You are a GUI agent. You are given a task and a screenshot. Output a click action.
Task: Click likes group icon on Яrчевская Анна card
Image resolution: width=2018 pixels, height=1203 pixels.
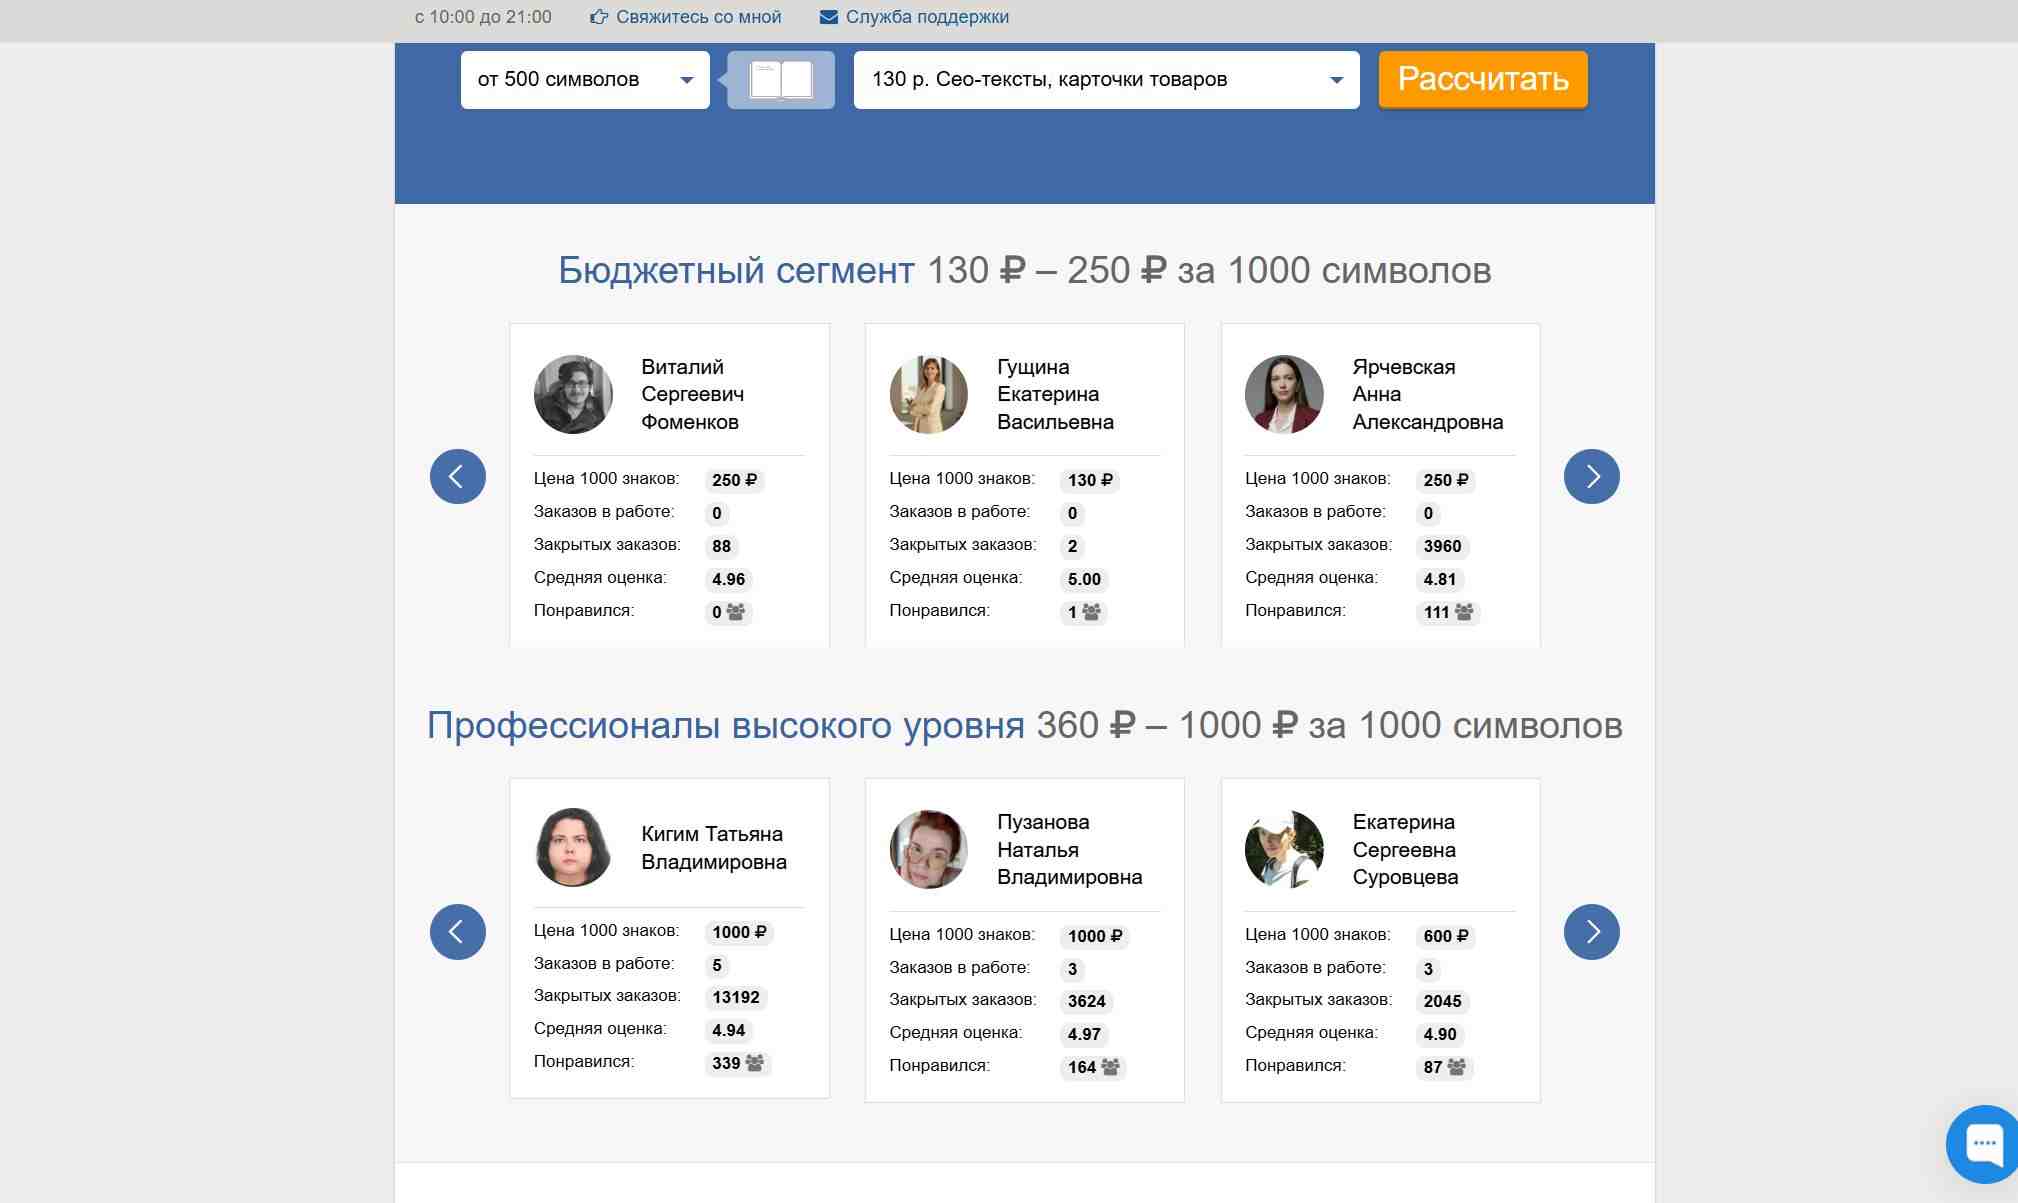tap(1464, 612)
